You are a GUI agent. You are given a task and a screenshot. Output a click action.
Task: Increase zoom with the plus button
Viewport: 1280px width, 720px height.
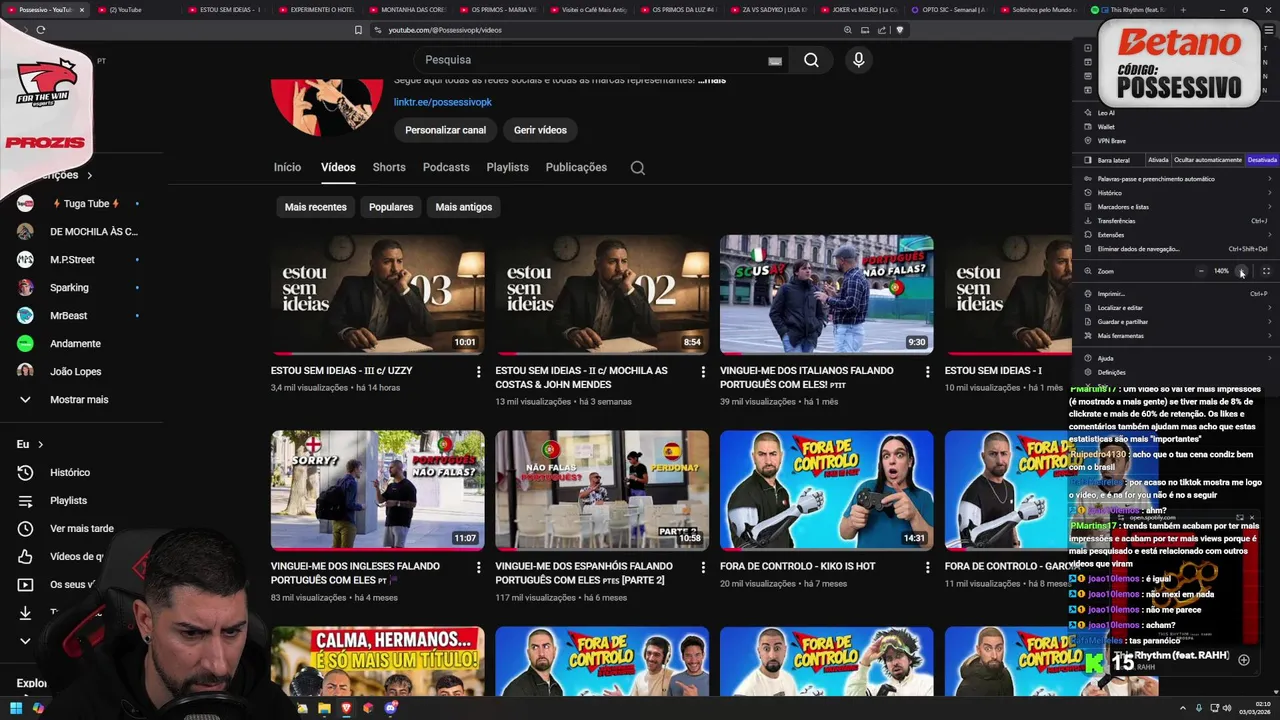click(x=1242, y=271)
